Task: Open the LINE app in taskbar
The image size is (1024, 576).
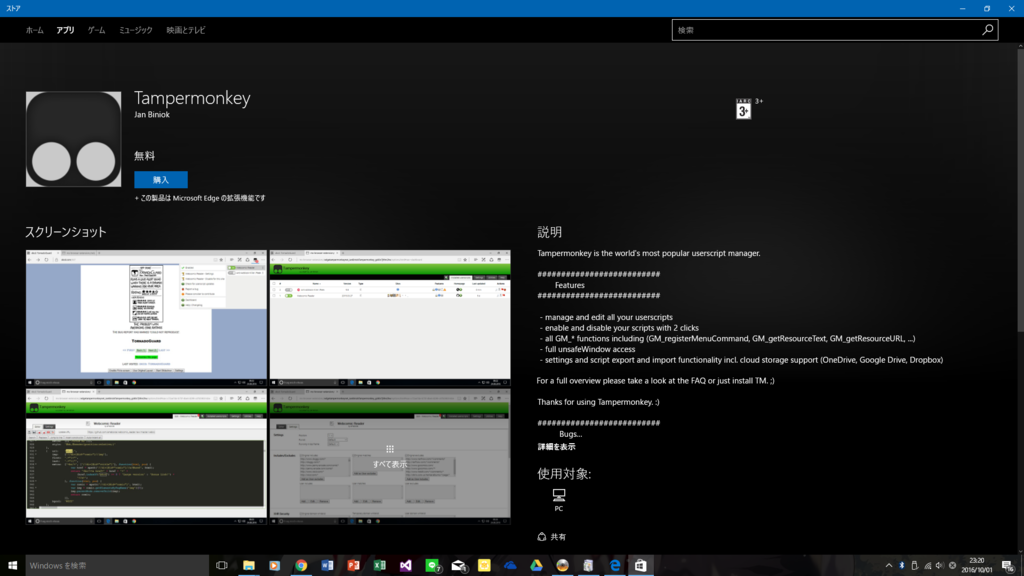Action: coord(432,566)
